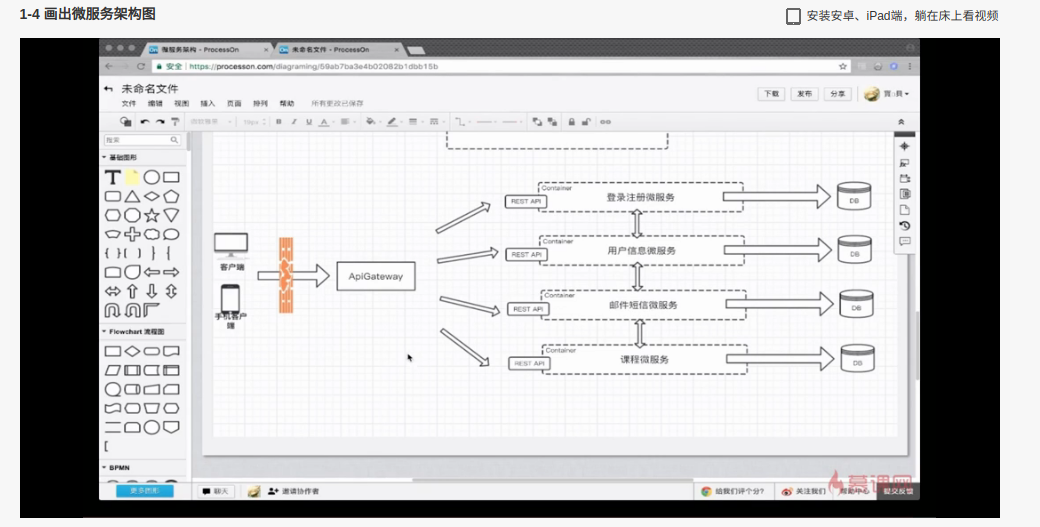The width and height of the screenshot is (1040, 527).
Task: Click the redo arrow in toolbar
Action: pos(160,122)
